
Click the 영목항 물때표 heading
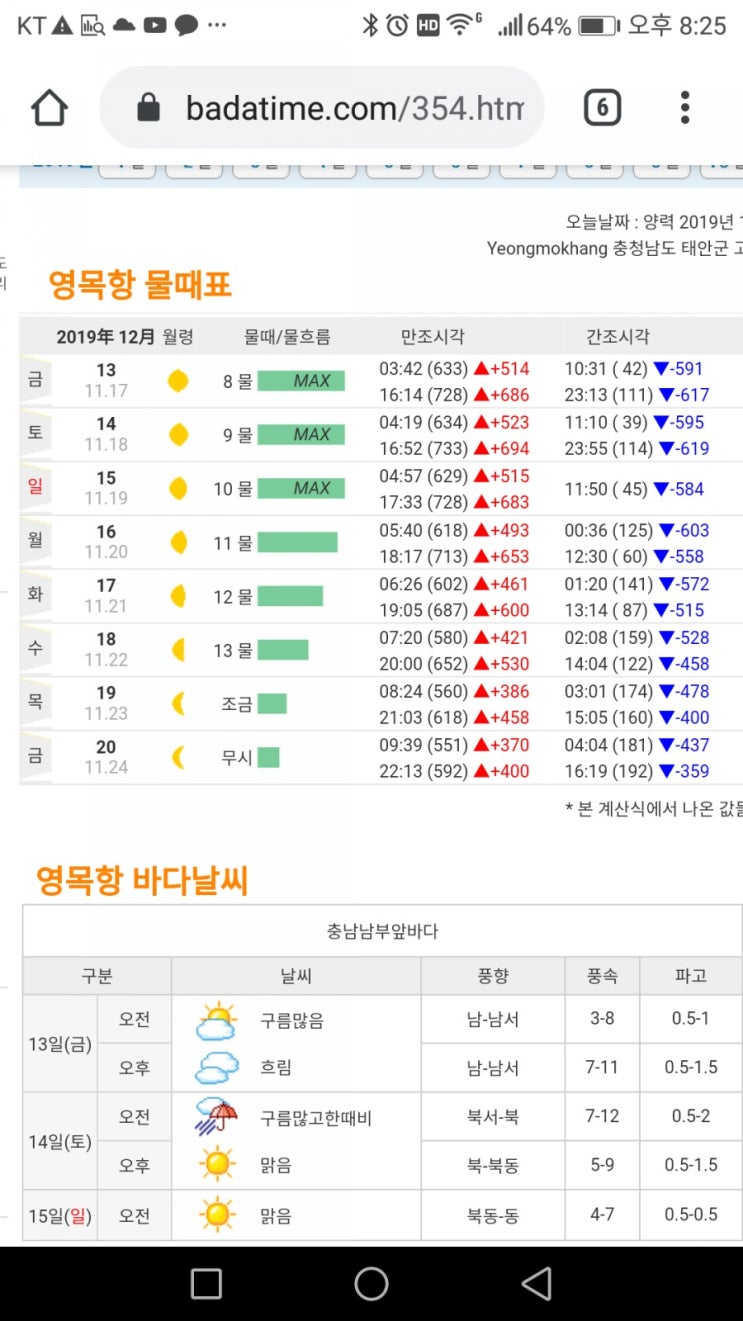coord(140,286)
